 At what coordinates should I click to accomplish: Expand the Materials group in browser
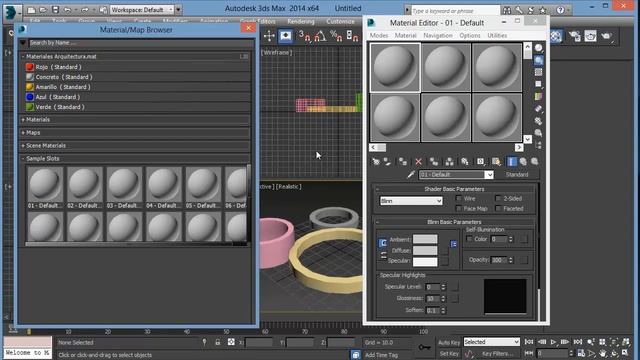[23, 120]
